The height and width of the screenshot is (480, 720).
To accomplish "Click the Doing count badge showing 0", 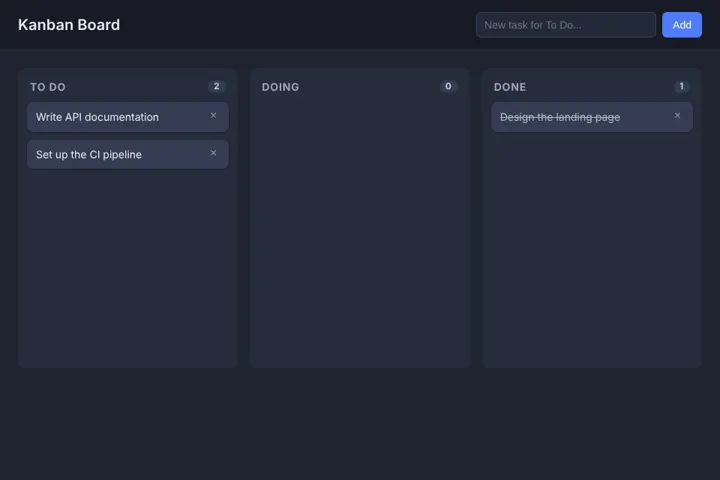I will coord(448,86).
